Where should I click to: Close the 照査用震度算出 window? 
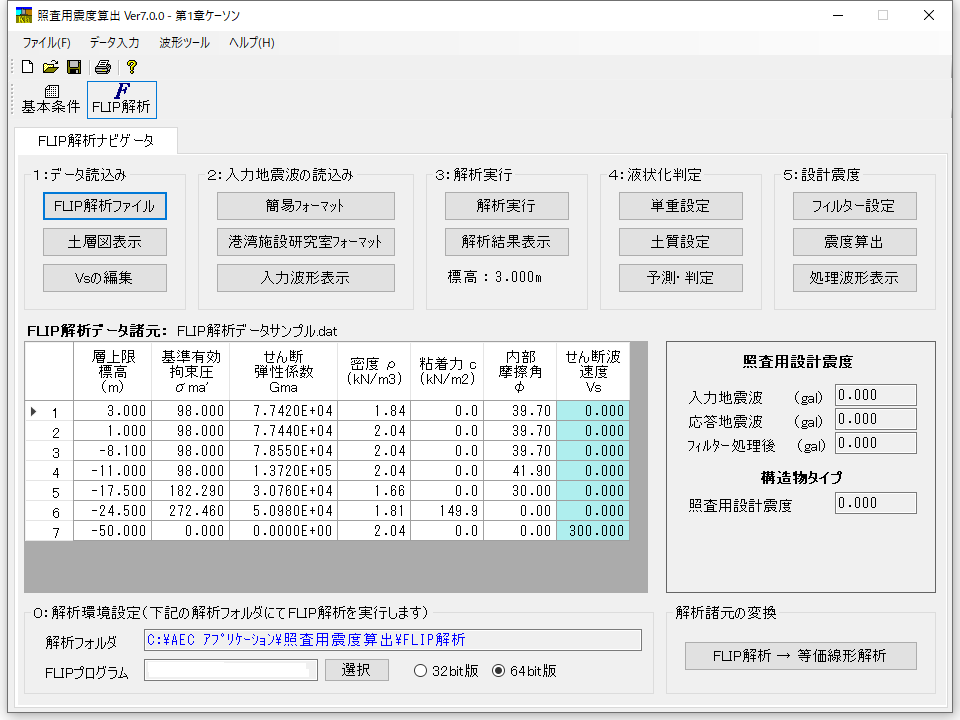tap(929, 15)
